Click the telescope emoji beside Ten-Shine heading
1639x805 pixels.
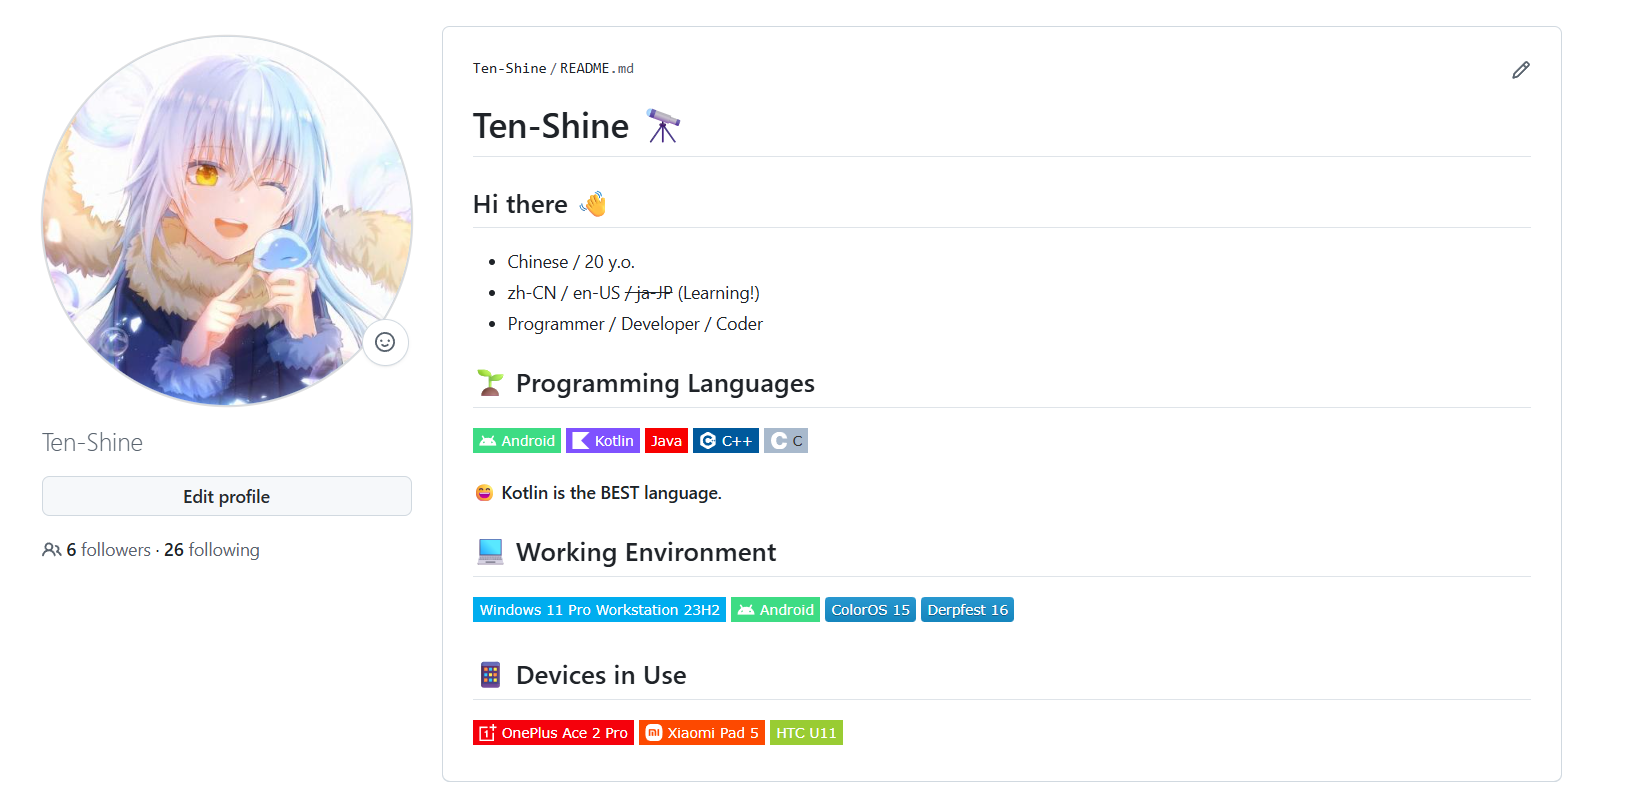[x=662, y=126]
